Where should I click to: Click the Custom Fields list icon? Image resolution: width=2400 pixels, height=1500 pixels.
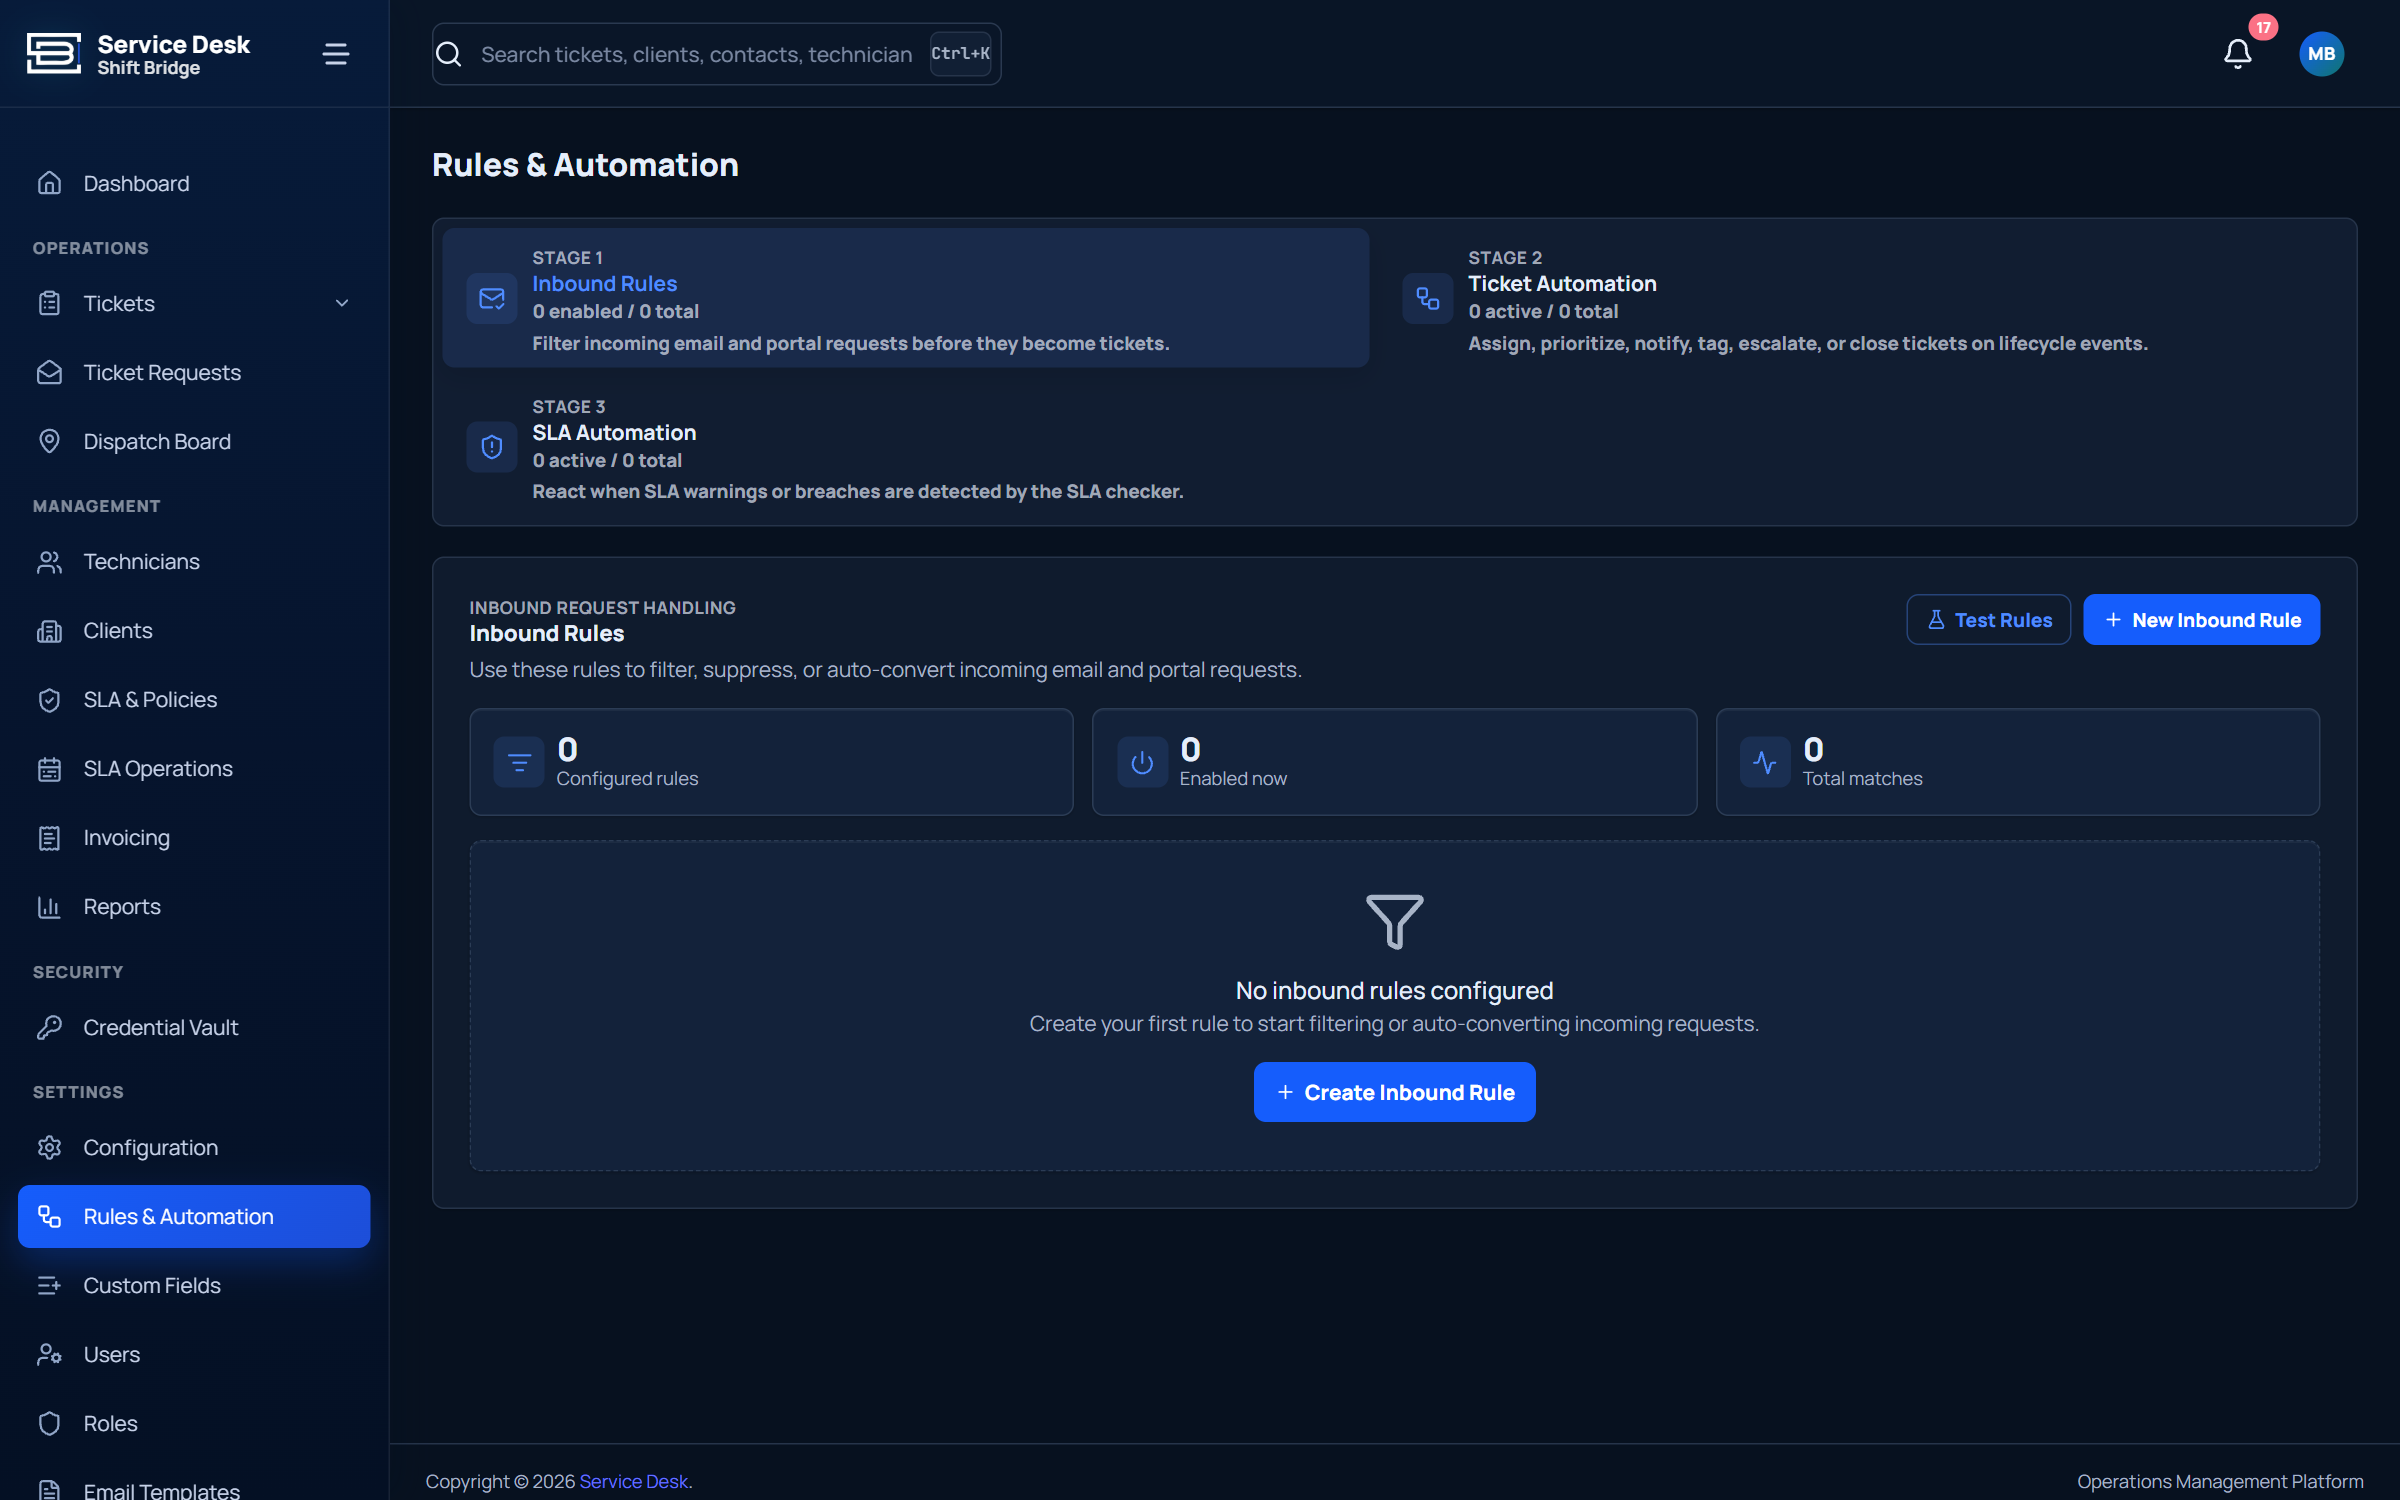(x=49, y=1286)
